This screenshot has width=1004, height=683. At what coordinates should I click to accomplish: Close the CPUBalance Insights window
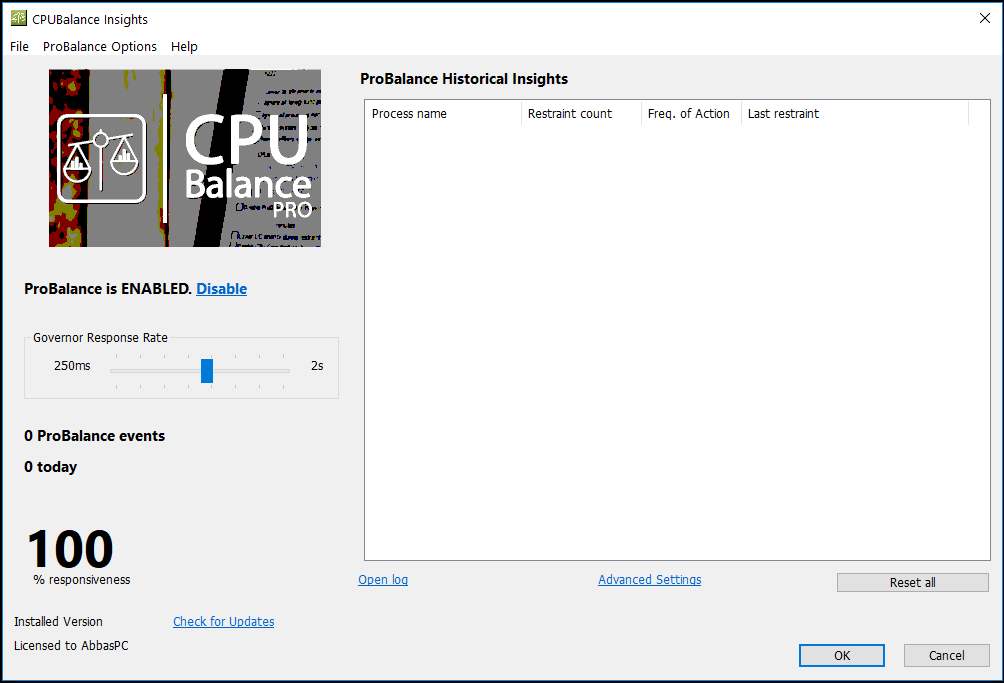(985, 19)
